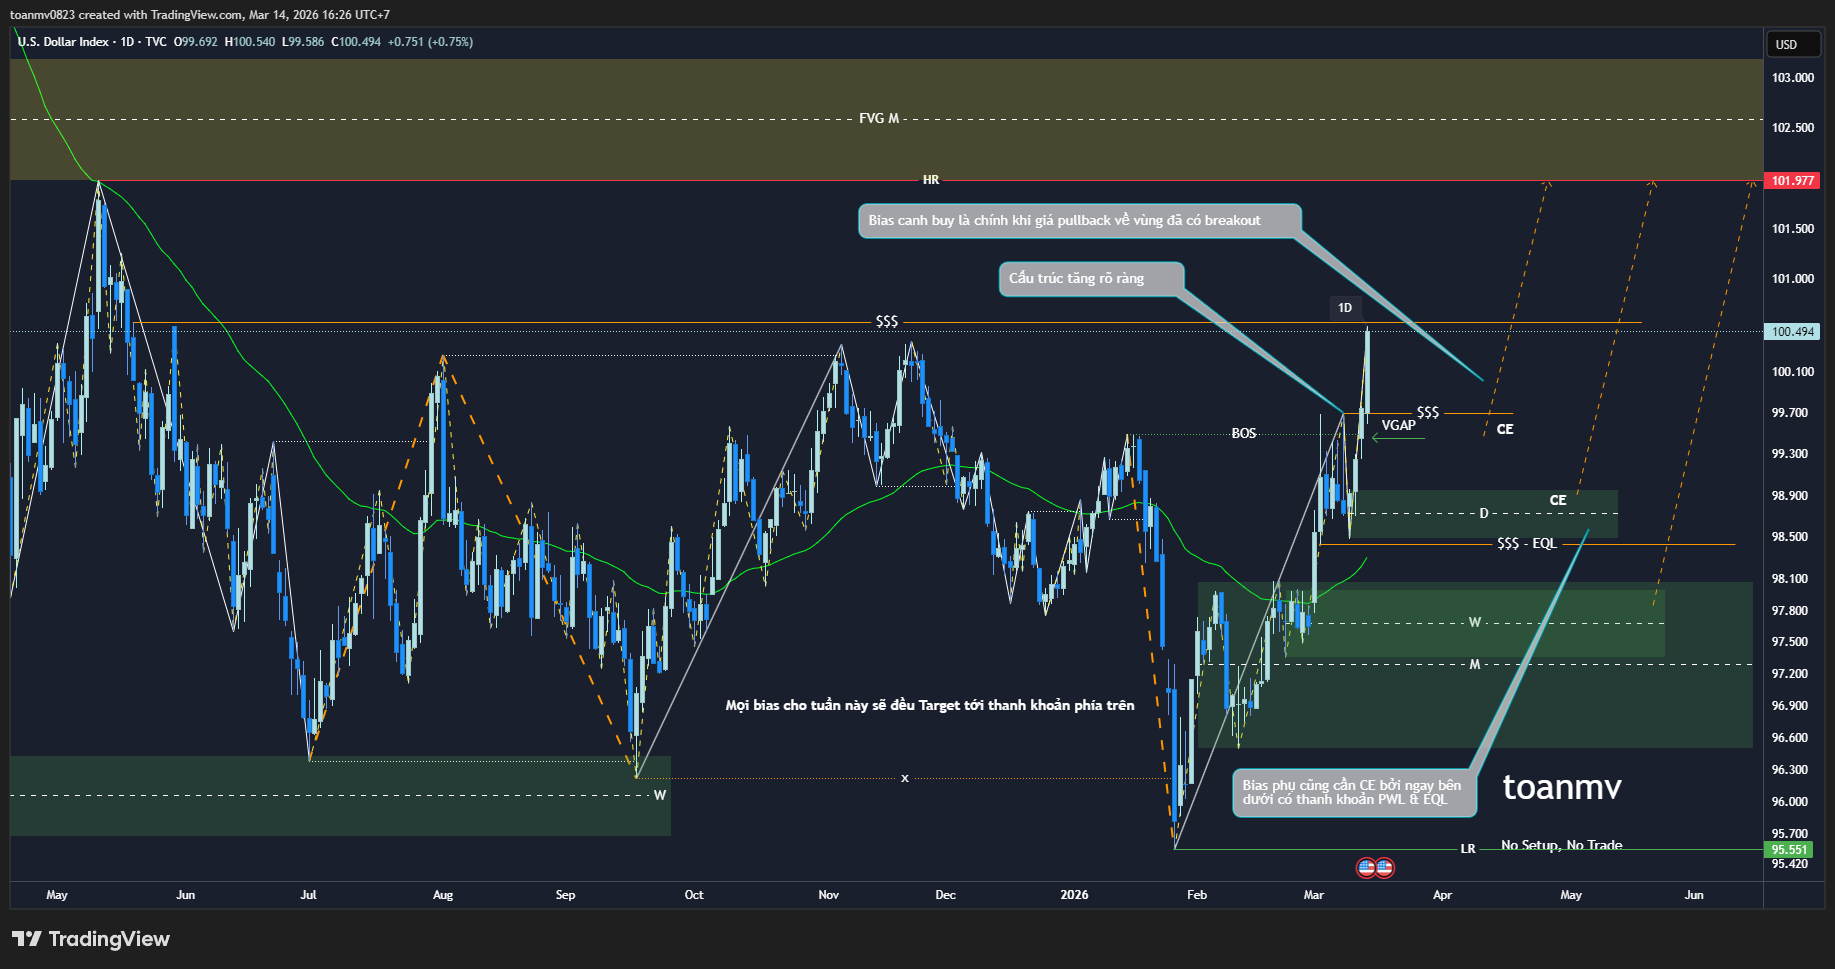Click the Feb label on the time axis
The width and height of the screenshot is (1835, 969).
point(1197,895)
